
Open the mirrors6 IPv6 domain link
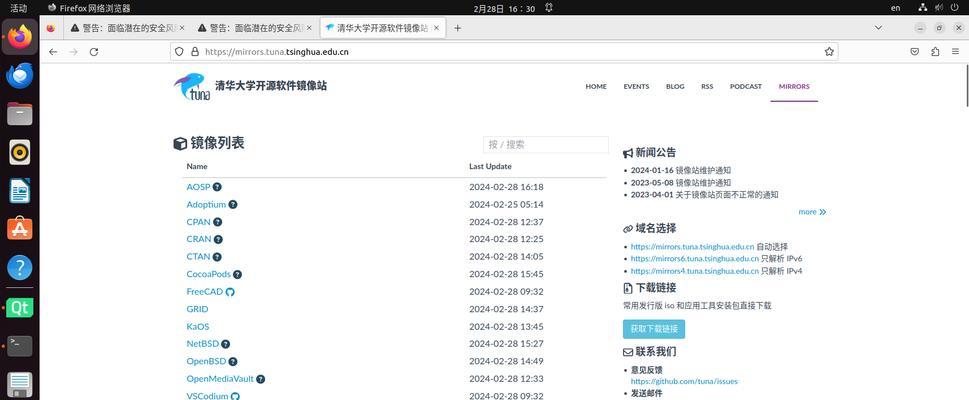[x=695, y=258]
